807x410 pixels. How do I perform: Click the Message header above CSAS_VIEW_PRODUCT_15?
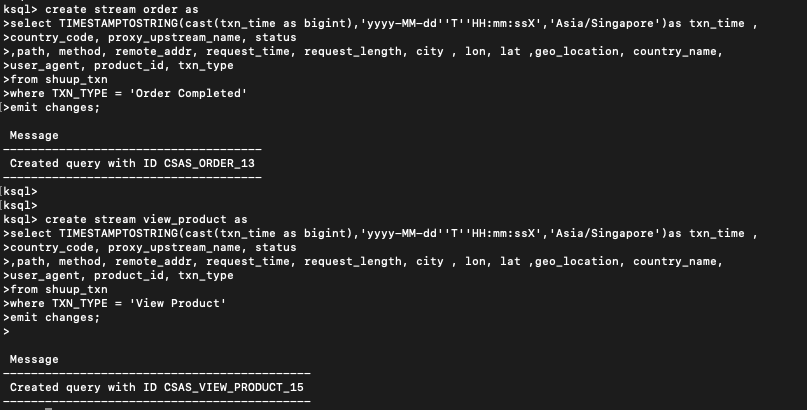click(x=34, y=360)
